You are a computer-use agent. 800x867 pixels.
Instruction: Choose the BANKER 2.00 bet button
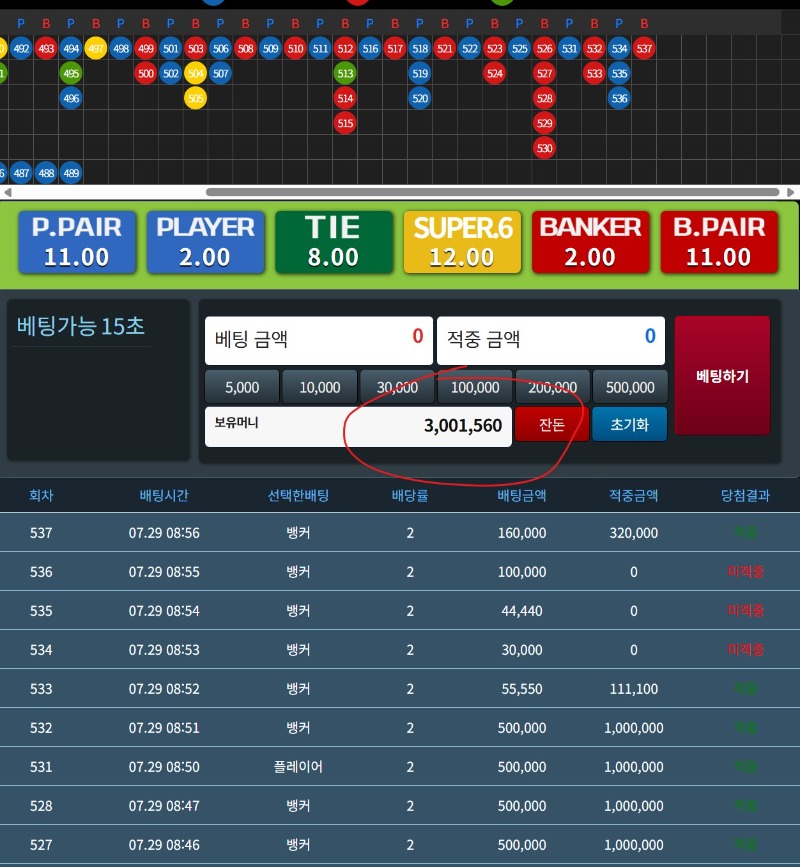pyautogui.click(x=590, y=242)
